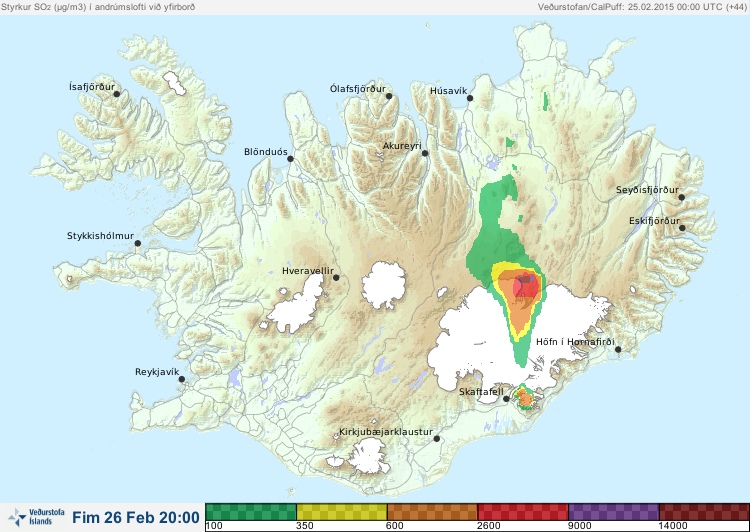Screen dimensions: 750x532
Task: Click the Ólafsfjörður marker dot
Action: click(x=389, y=96)
